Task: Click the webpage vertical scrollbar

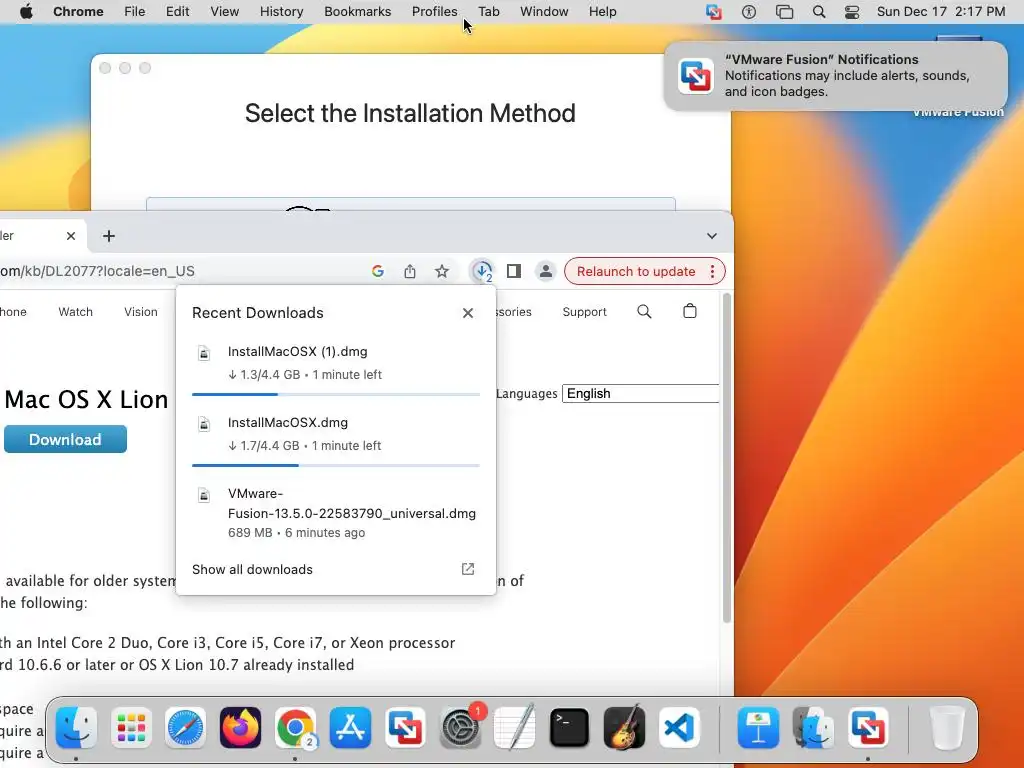Action: (x=727, y=458)
